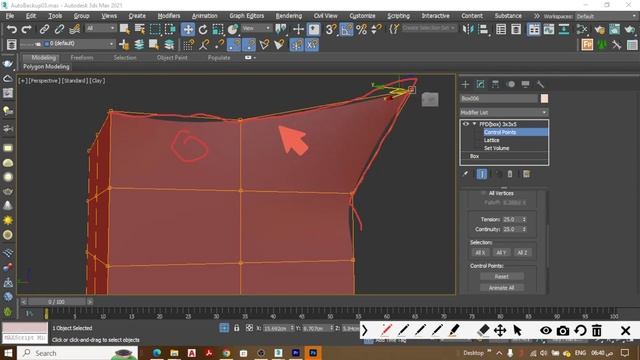Click the Reset control points button
Image resolution: width=640 pixels, height=360 pixels.
pyautogui.click(x=502, y=276)
